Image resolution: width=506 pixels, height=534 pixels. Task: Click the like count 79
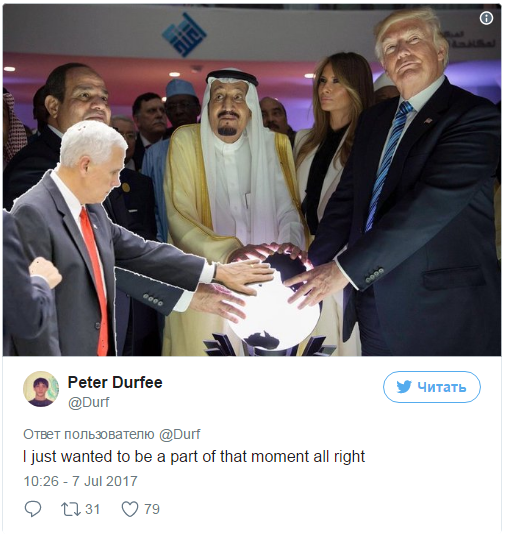(x=152, y=509)
